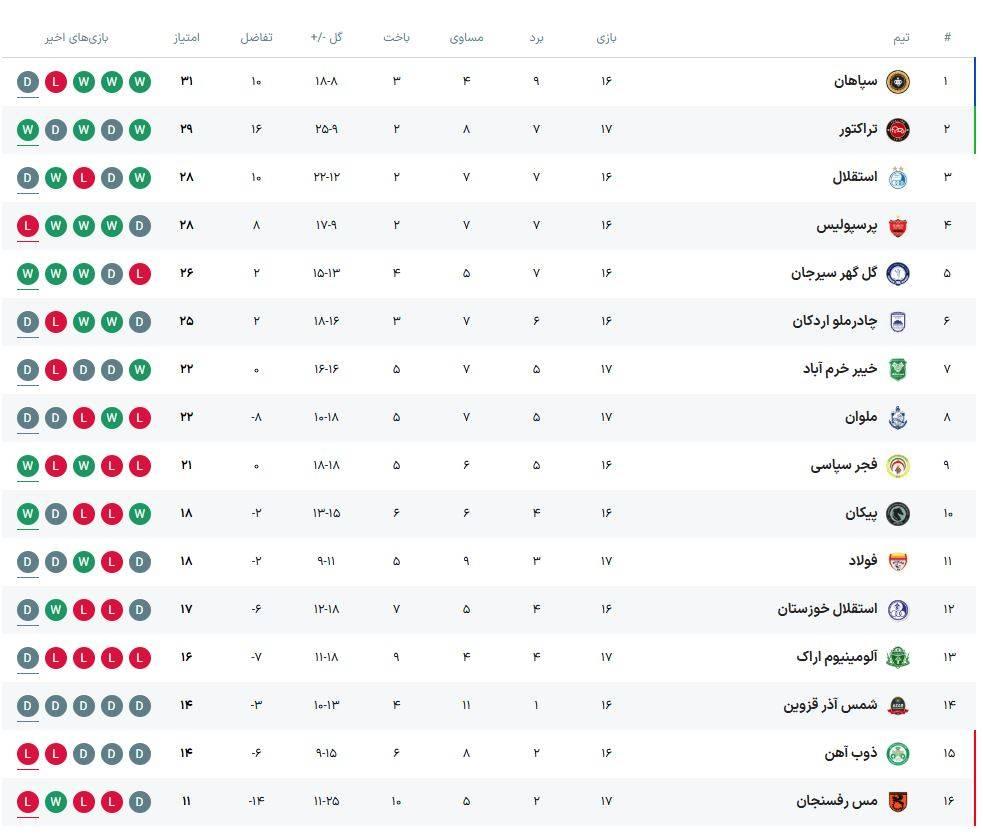Click the recent games (بازی‌های اخیر) header
983x838 pixels.
coord(77,38)
